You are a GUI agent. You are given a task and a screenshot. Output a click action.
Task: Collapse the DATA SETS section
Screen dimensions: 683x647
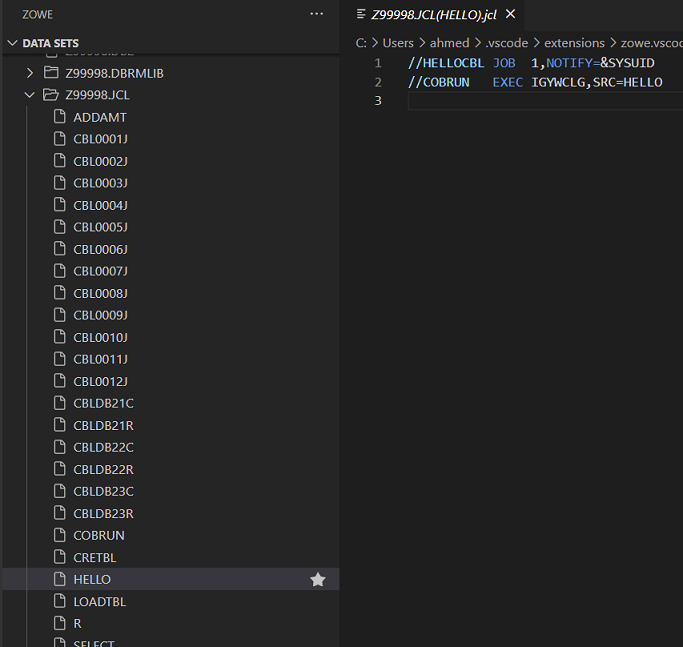pyautogui.click(x=13, y=43)
